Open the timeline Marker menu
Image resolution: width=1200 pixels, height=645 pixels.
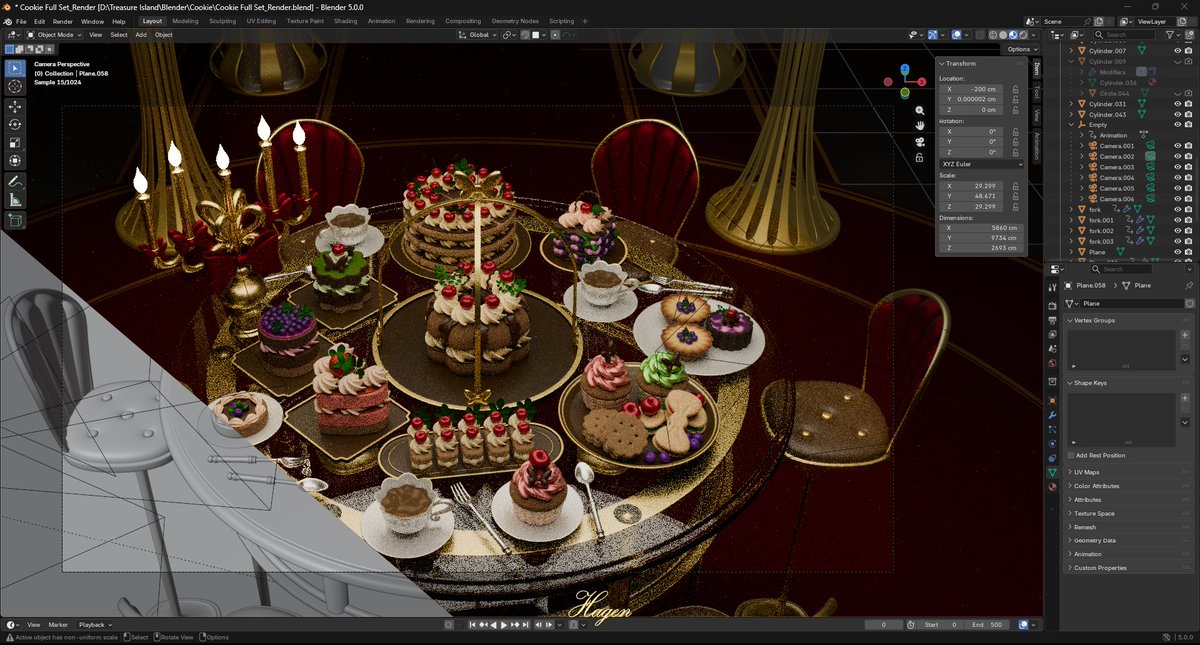pyautogui.click(x=58, y=624)
